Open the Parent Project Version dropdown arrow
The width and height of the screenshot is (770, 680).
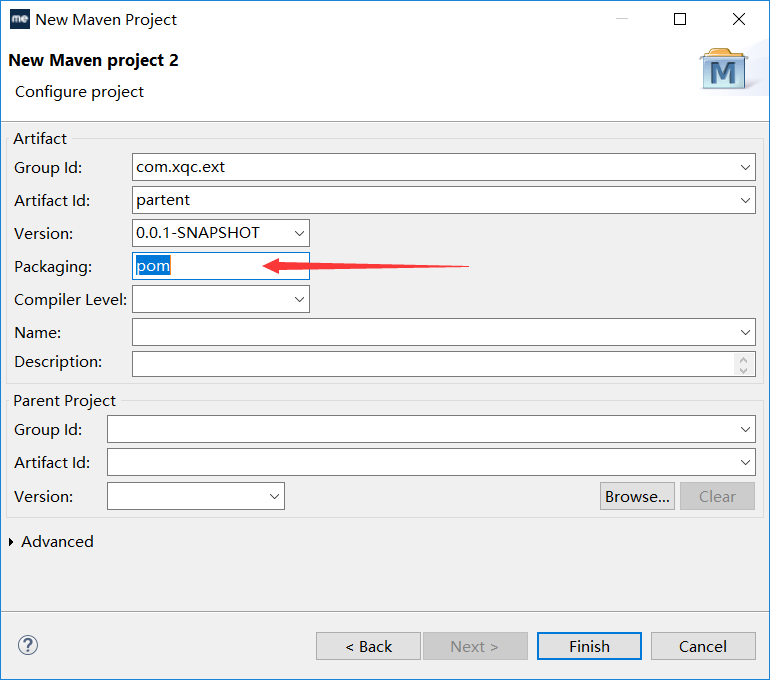pos(275,496)
